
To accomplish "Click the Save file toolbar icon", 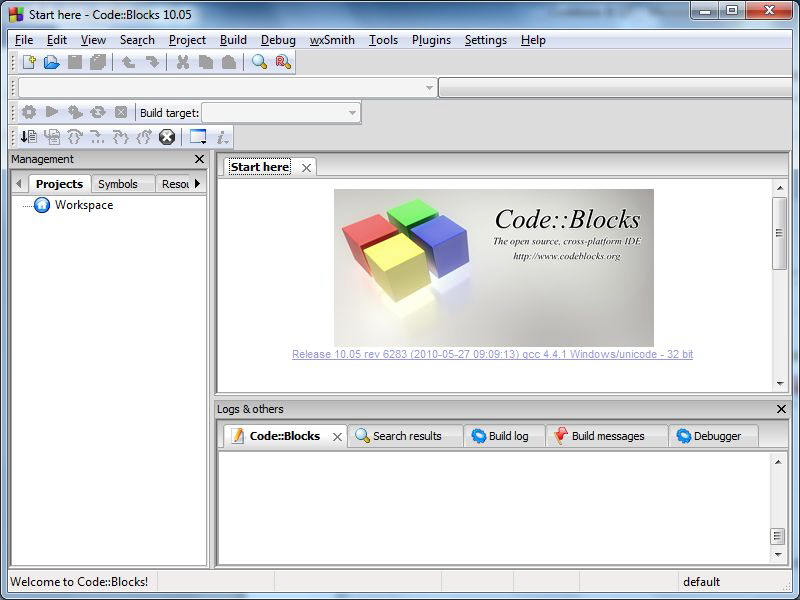I will point(75,62).
